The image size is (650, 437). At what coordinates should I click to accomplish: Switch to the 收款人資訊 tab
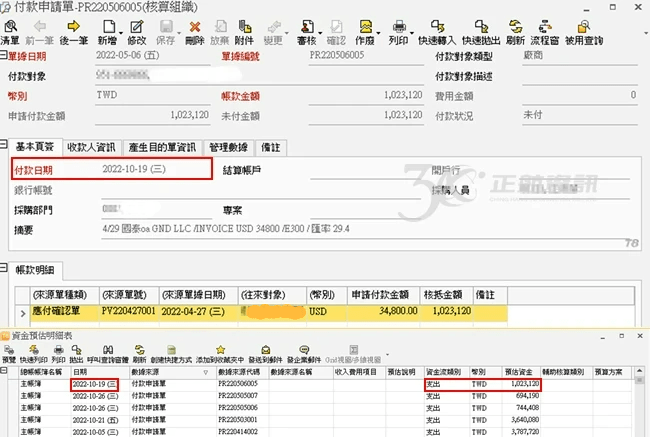91,147
